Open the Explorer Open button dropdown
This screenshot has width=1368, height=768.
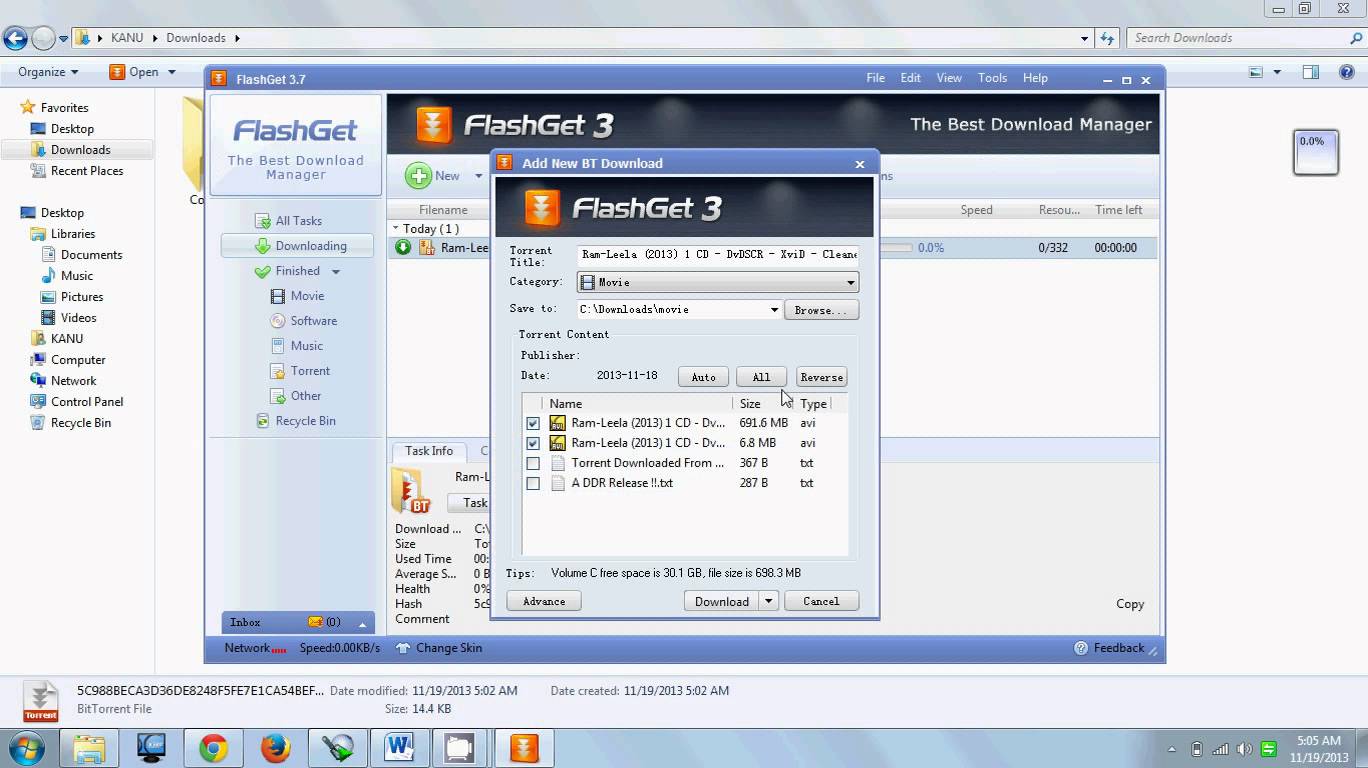pos(172,72)
